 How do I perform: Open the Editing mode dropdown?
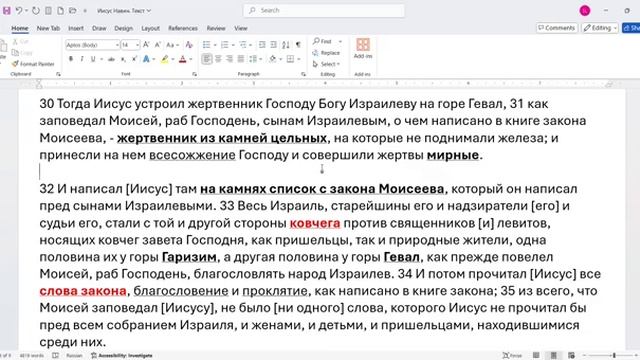[600, 28]
